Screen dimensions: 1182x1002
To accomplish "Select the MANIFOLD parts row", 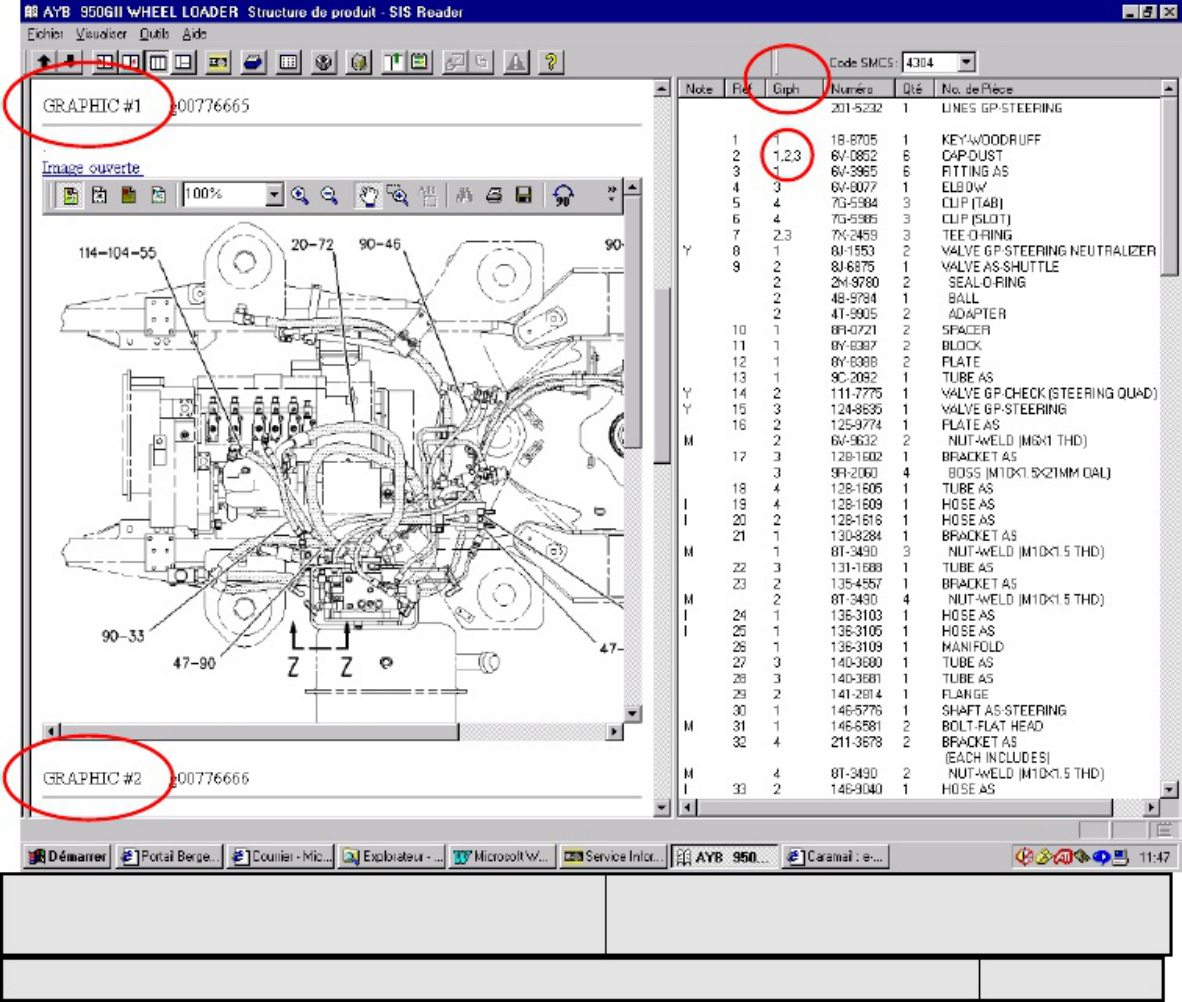I will (919, 646).
